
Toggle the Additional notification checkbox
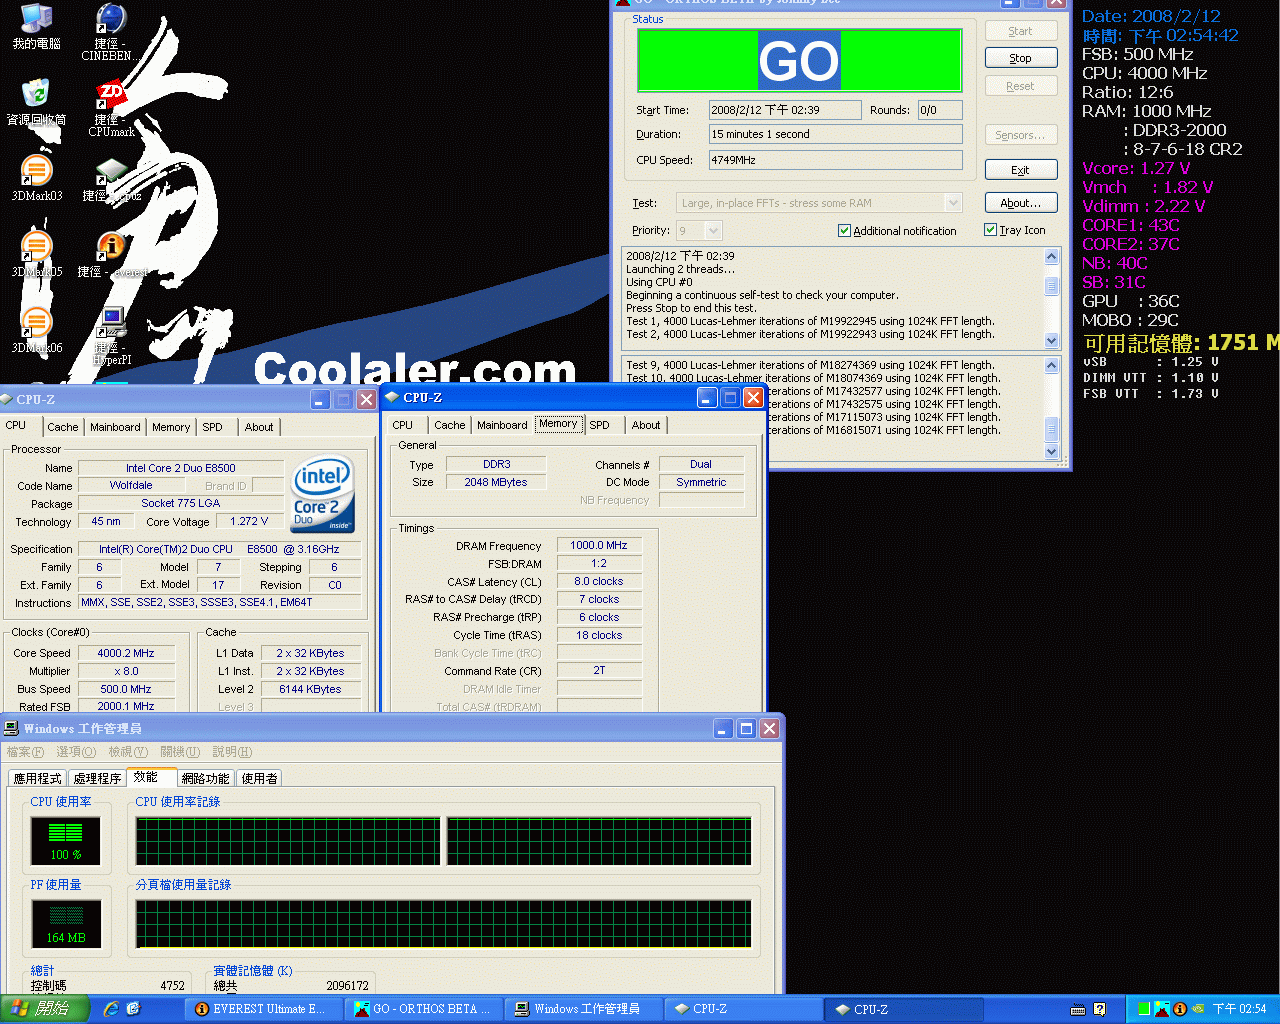click(844, 231)
